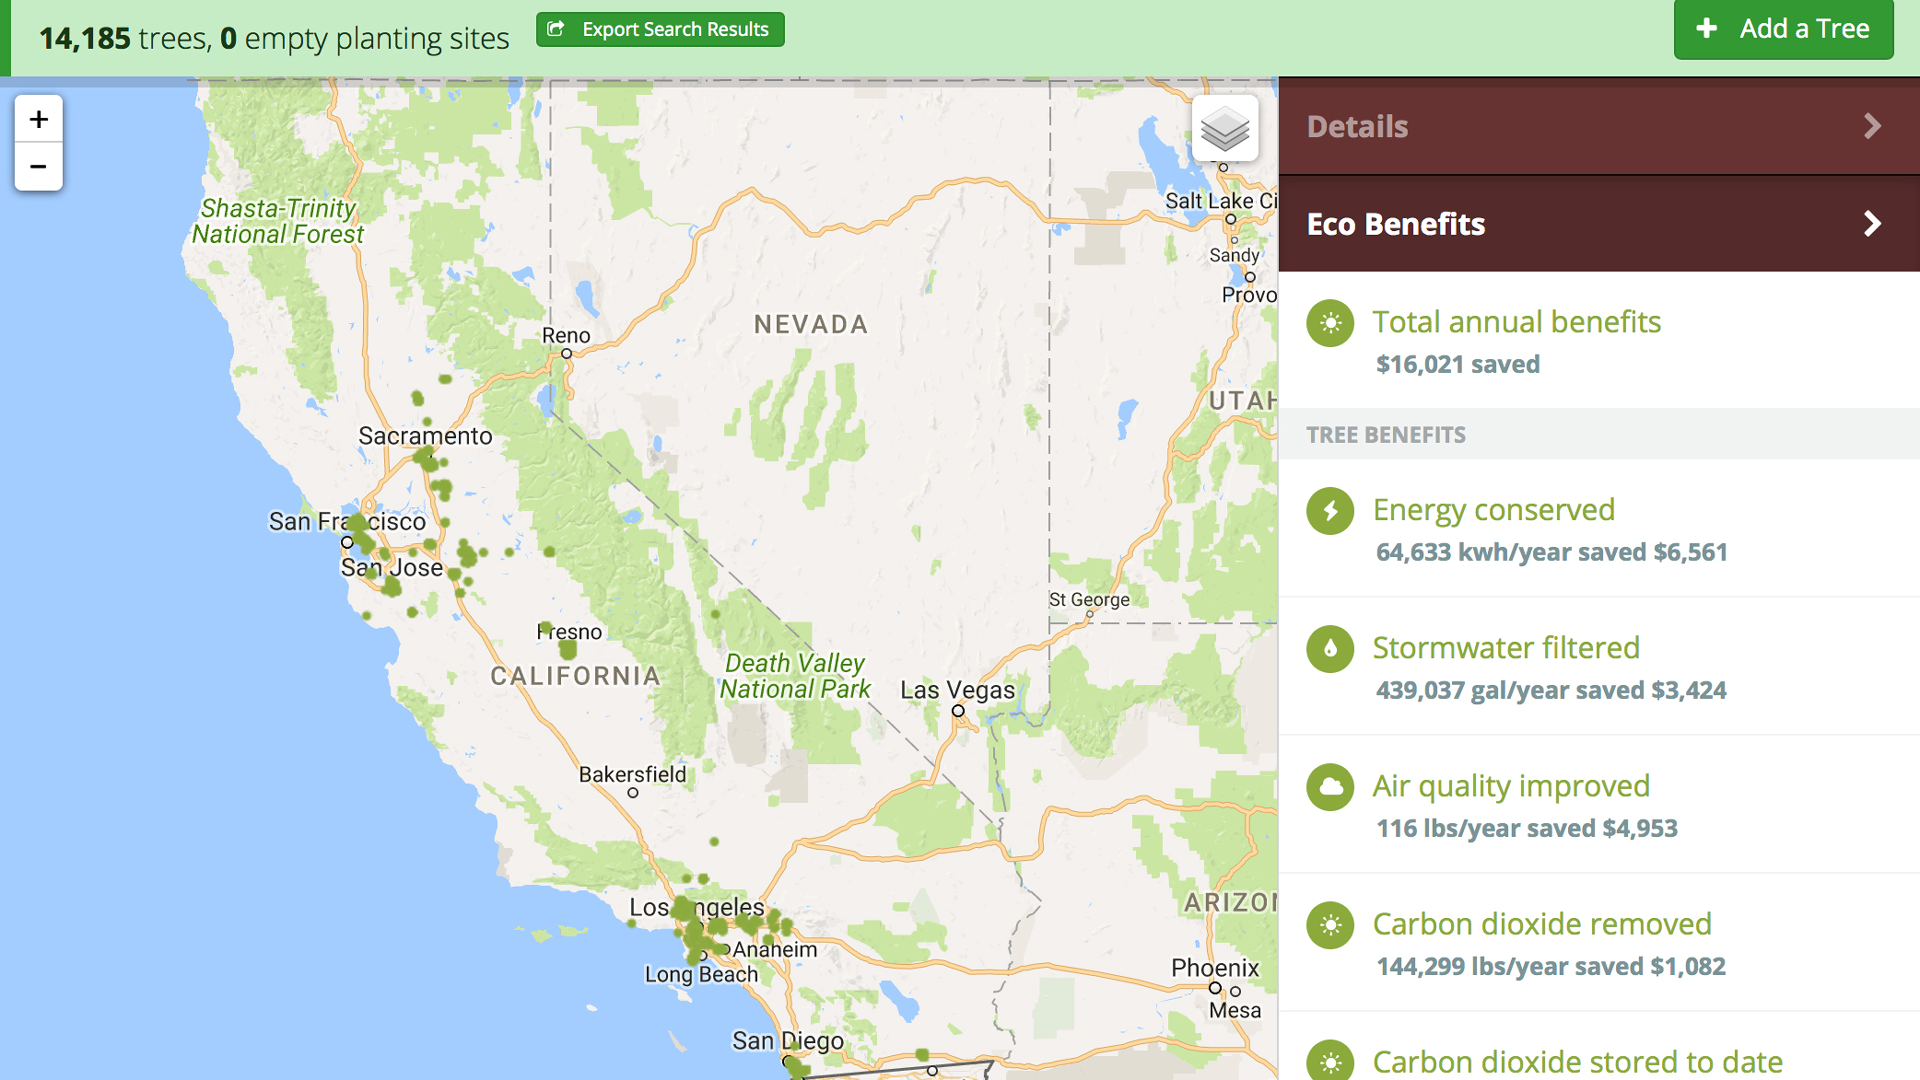Click the CALIFORNIA state label
1920x1080 pixels.
pos(575,676)
